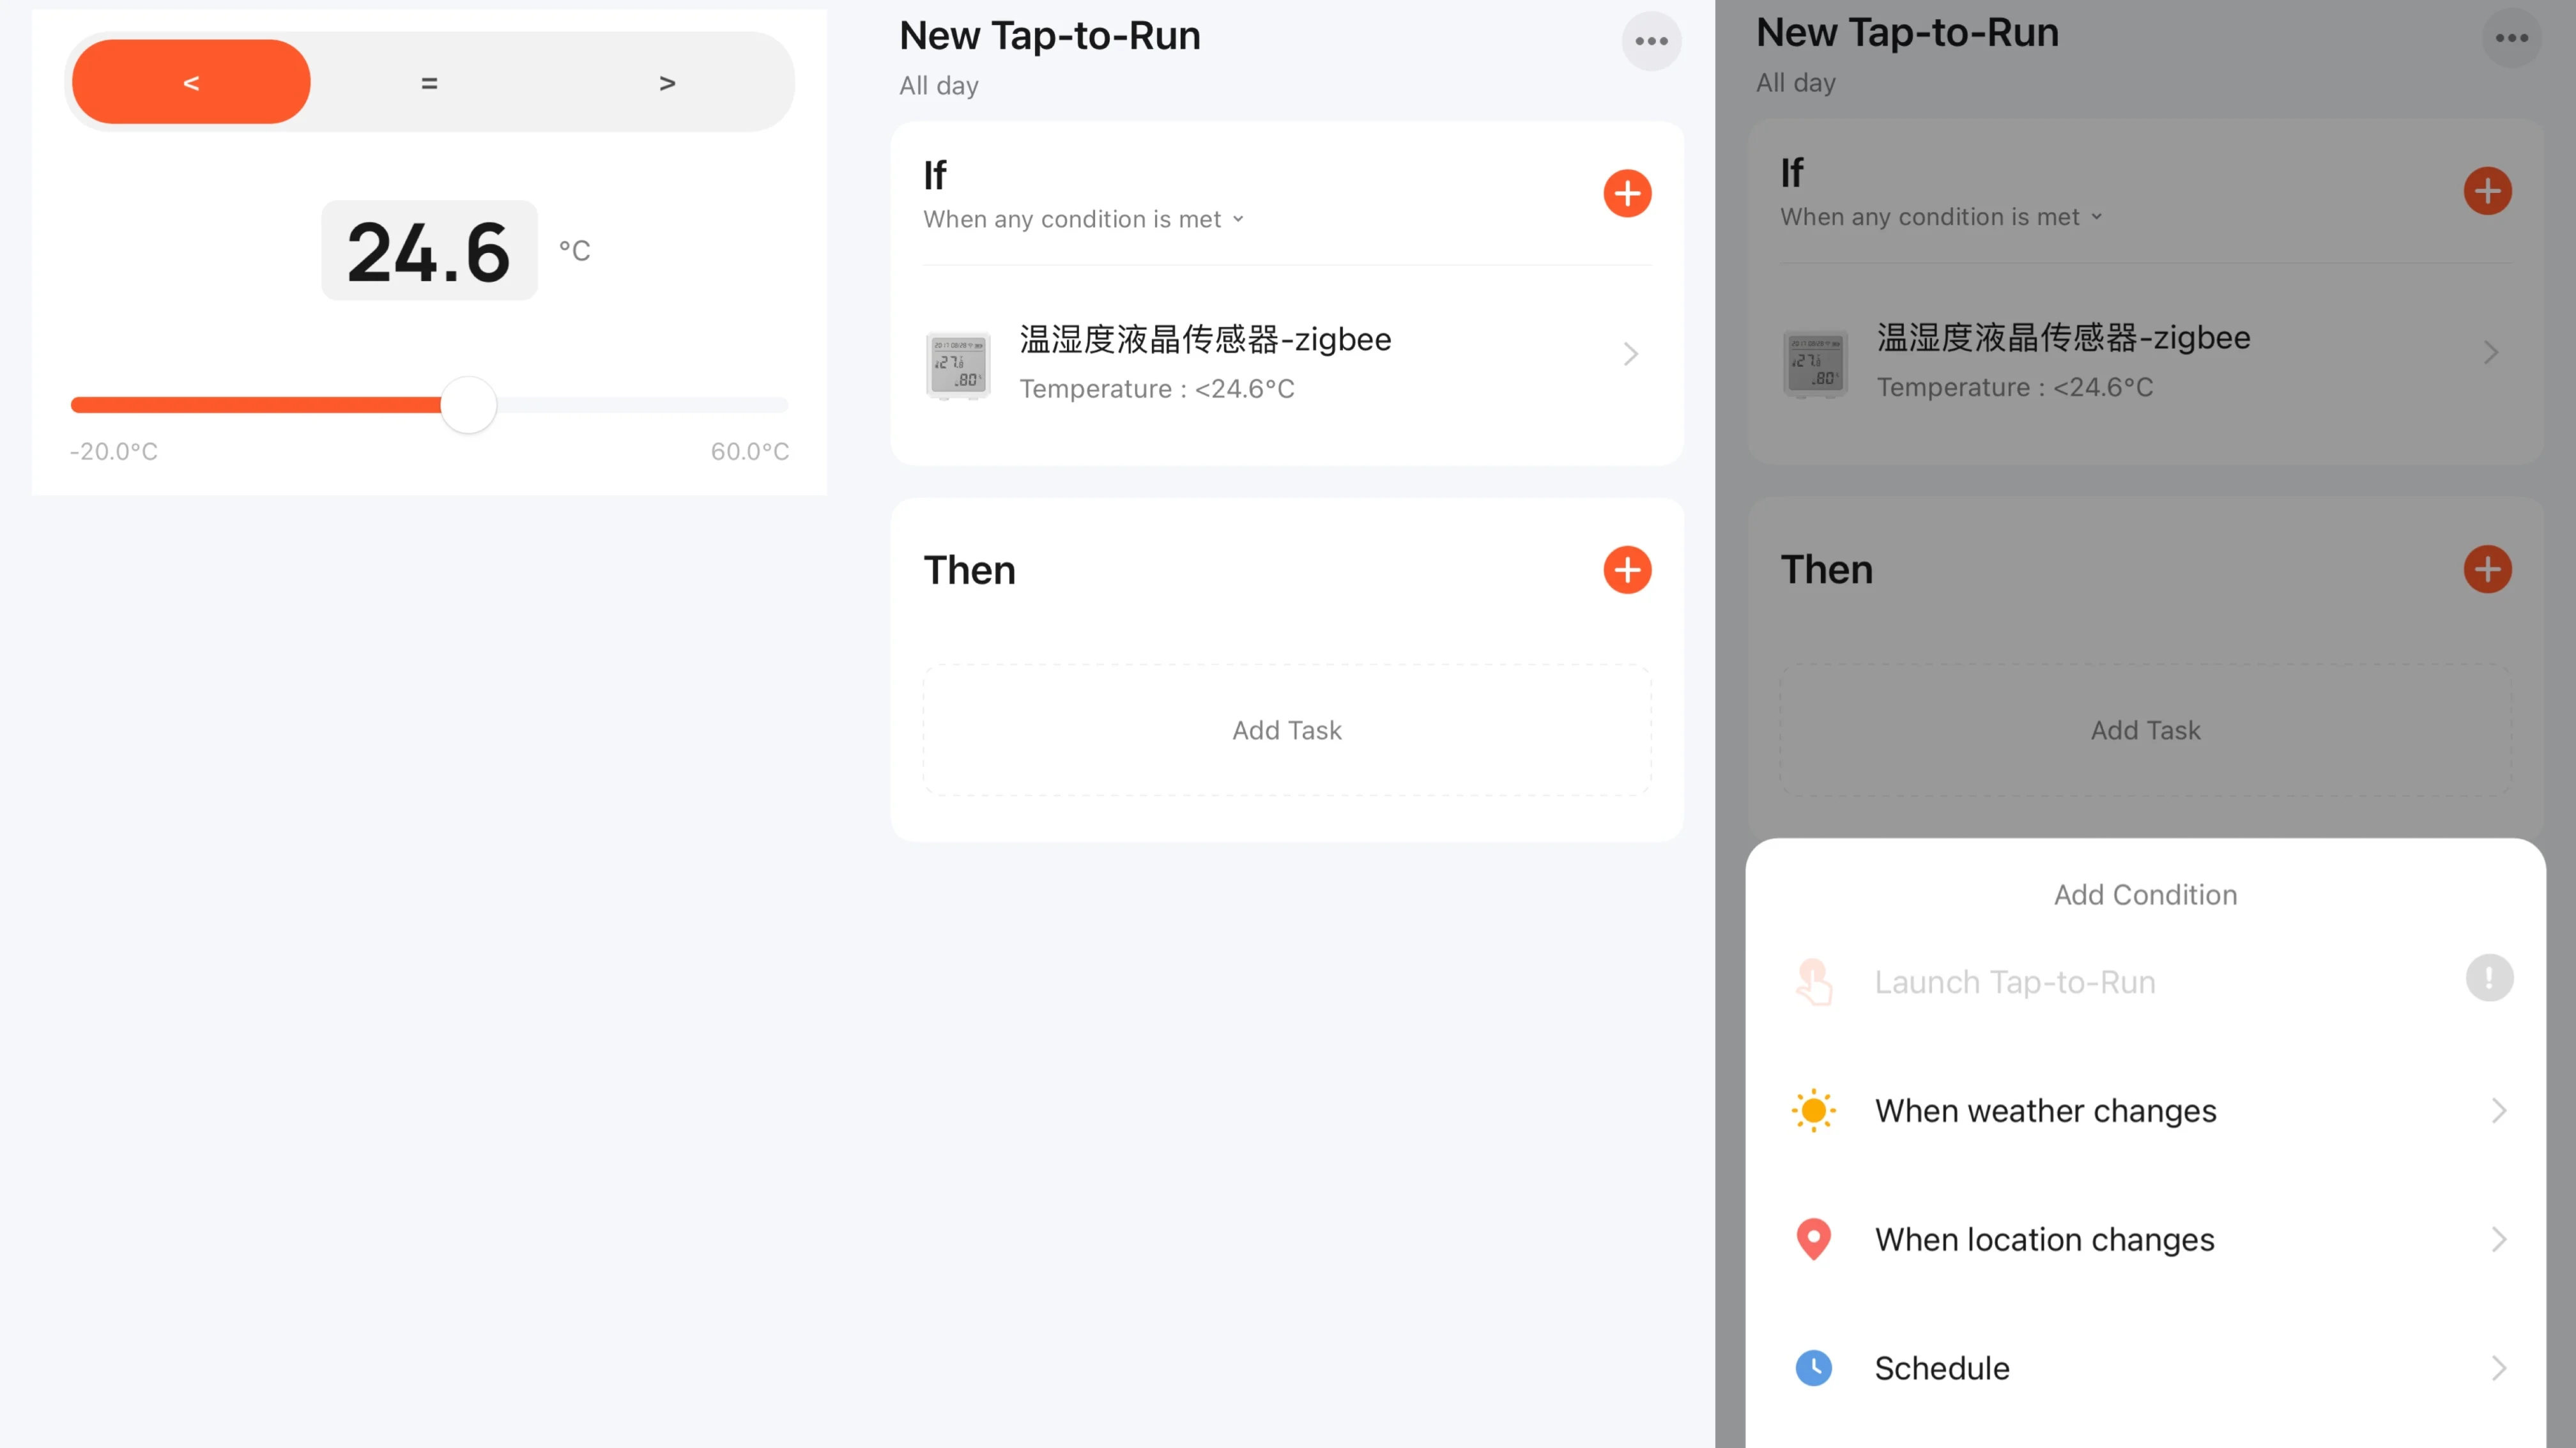Expand the When weather changes chevron
This screenshot has width=2576, height=1448.
click(2498, 1111)
